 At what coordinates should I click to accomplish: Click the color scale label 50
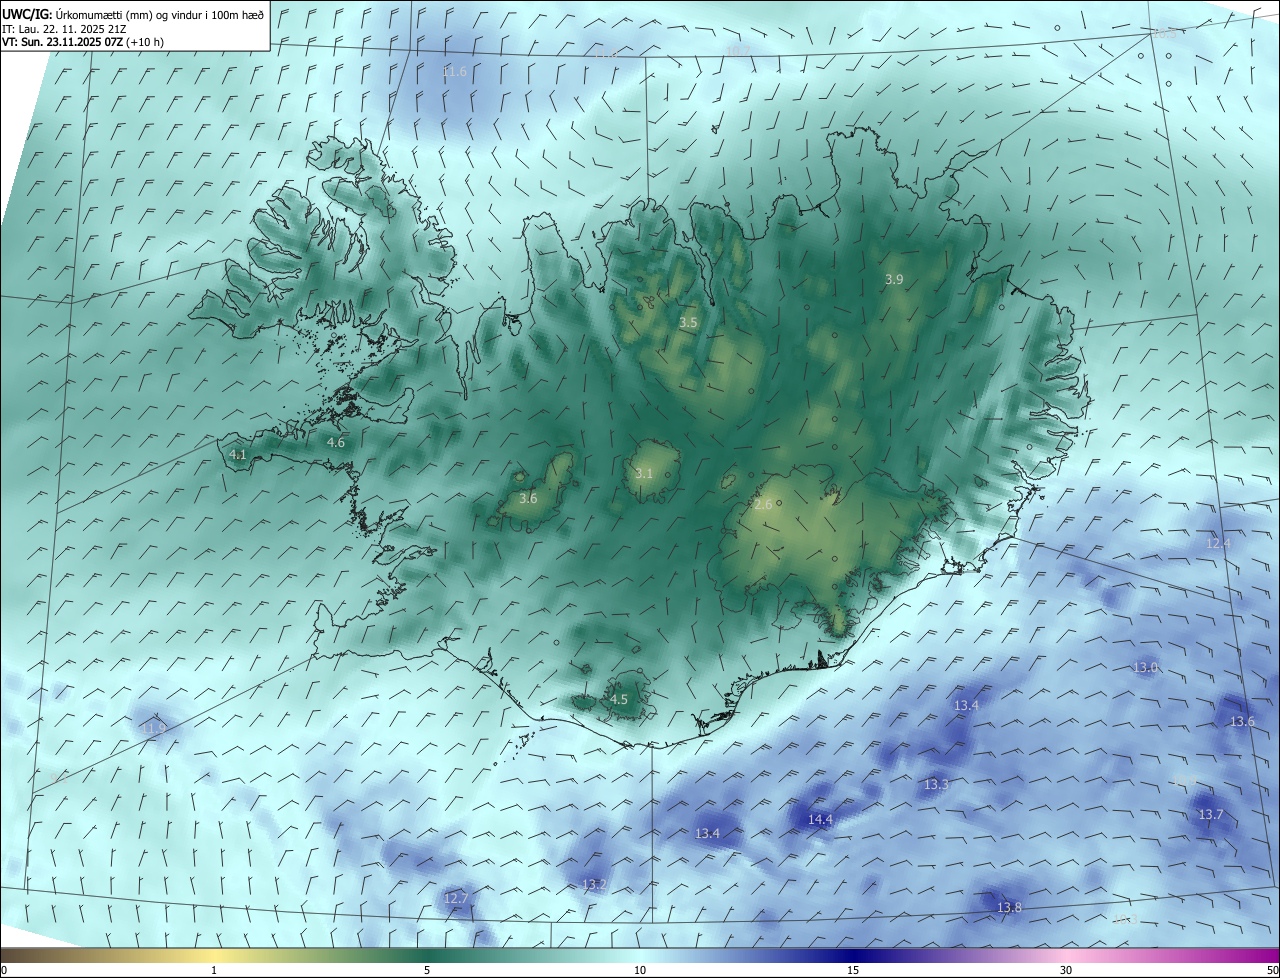pyautogui.click(x=1272, y=970)
